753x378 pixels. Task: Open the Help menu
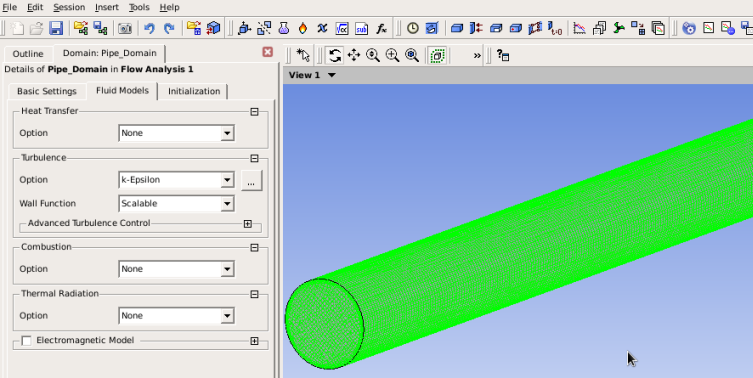tap(170, 7)
